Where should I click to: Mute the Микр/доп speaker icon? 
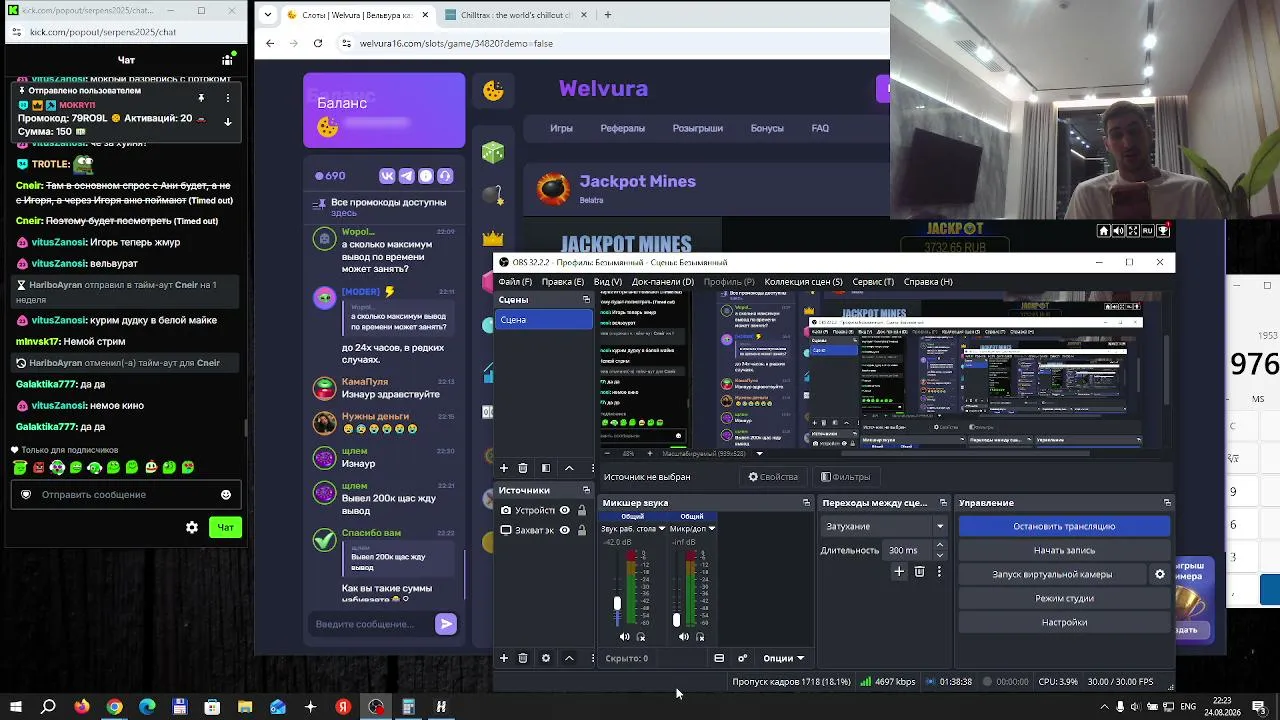pos(684,637)
